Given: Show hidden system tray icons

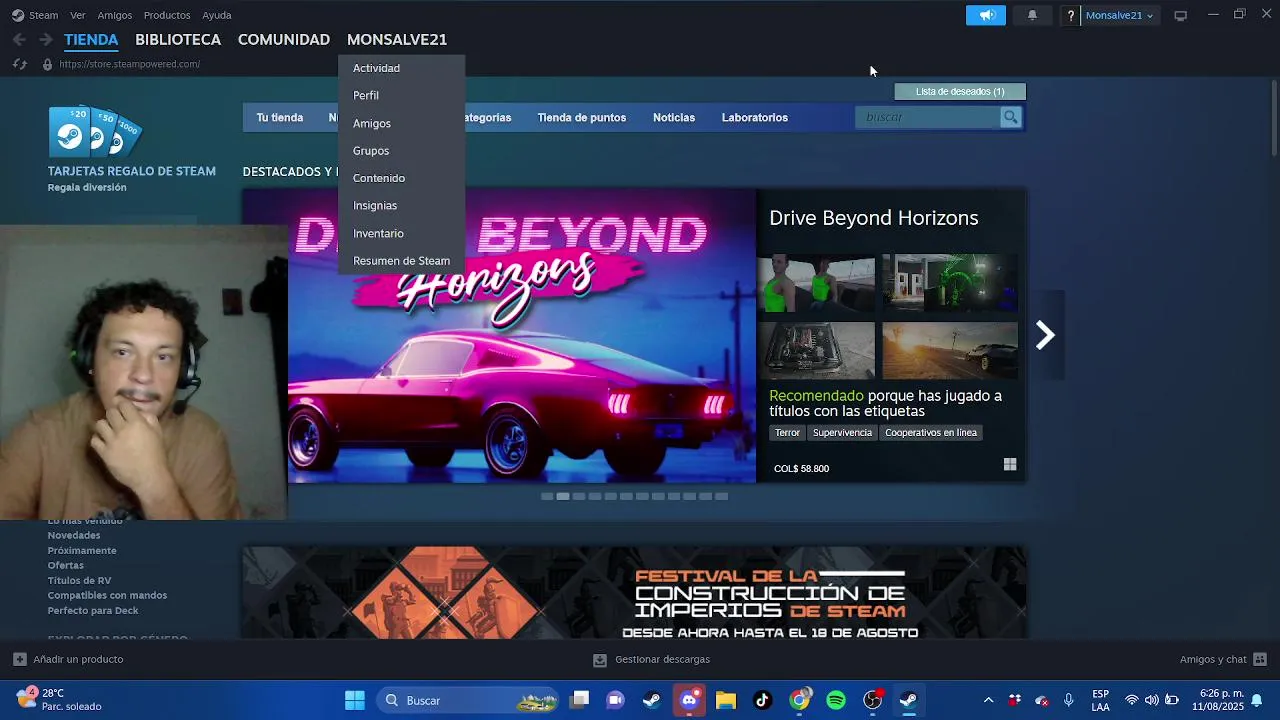Looking at the screenshot, I should point(988,700).
